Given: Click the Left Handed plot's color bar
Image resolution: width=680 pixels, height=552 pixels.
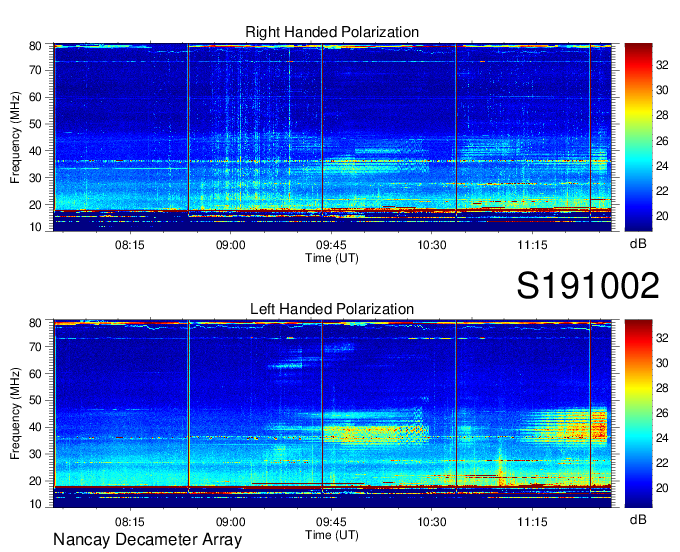Looking at the screenshot, I should point(638,414).
